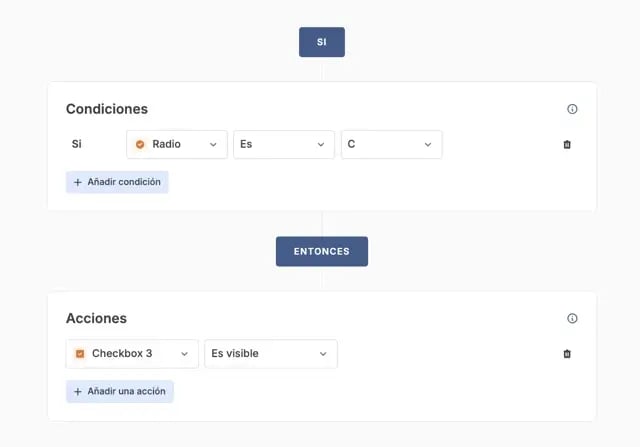This screenshot has height=447, width=640.
Task: Delete the condition with trash icon
Action: [x=567, y=144]
